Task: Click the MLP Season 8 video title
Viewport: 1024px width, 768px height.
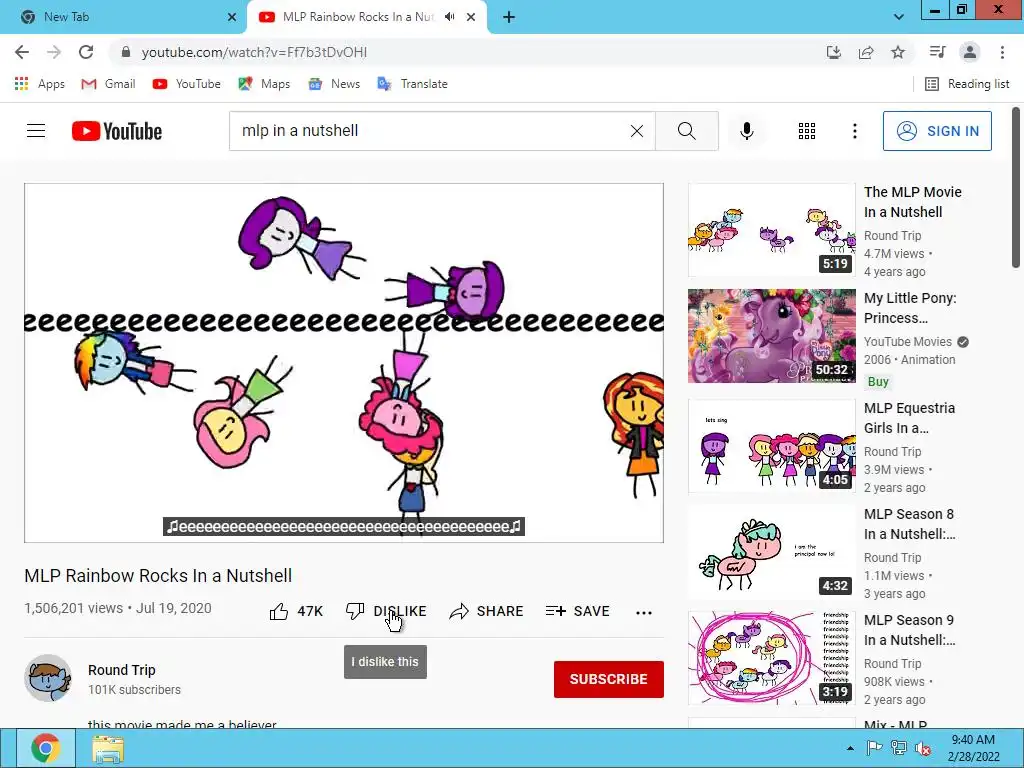Action: point(909,524)
